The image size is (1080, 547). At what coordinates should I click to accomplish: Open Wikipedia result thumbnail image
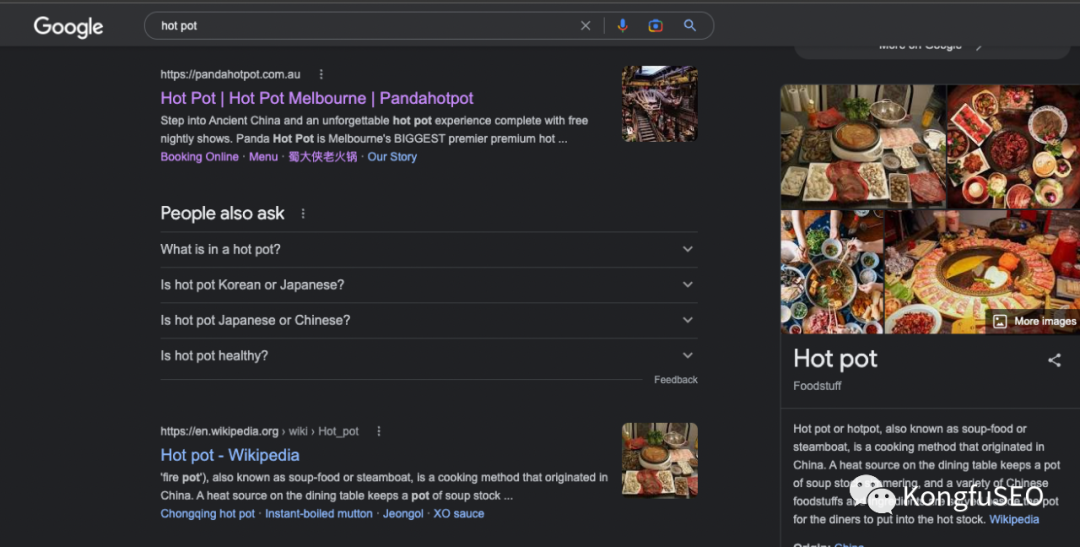click(660, 460)
